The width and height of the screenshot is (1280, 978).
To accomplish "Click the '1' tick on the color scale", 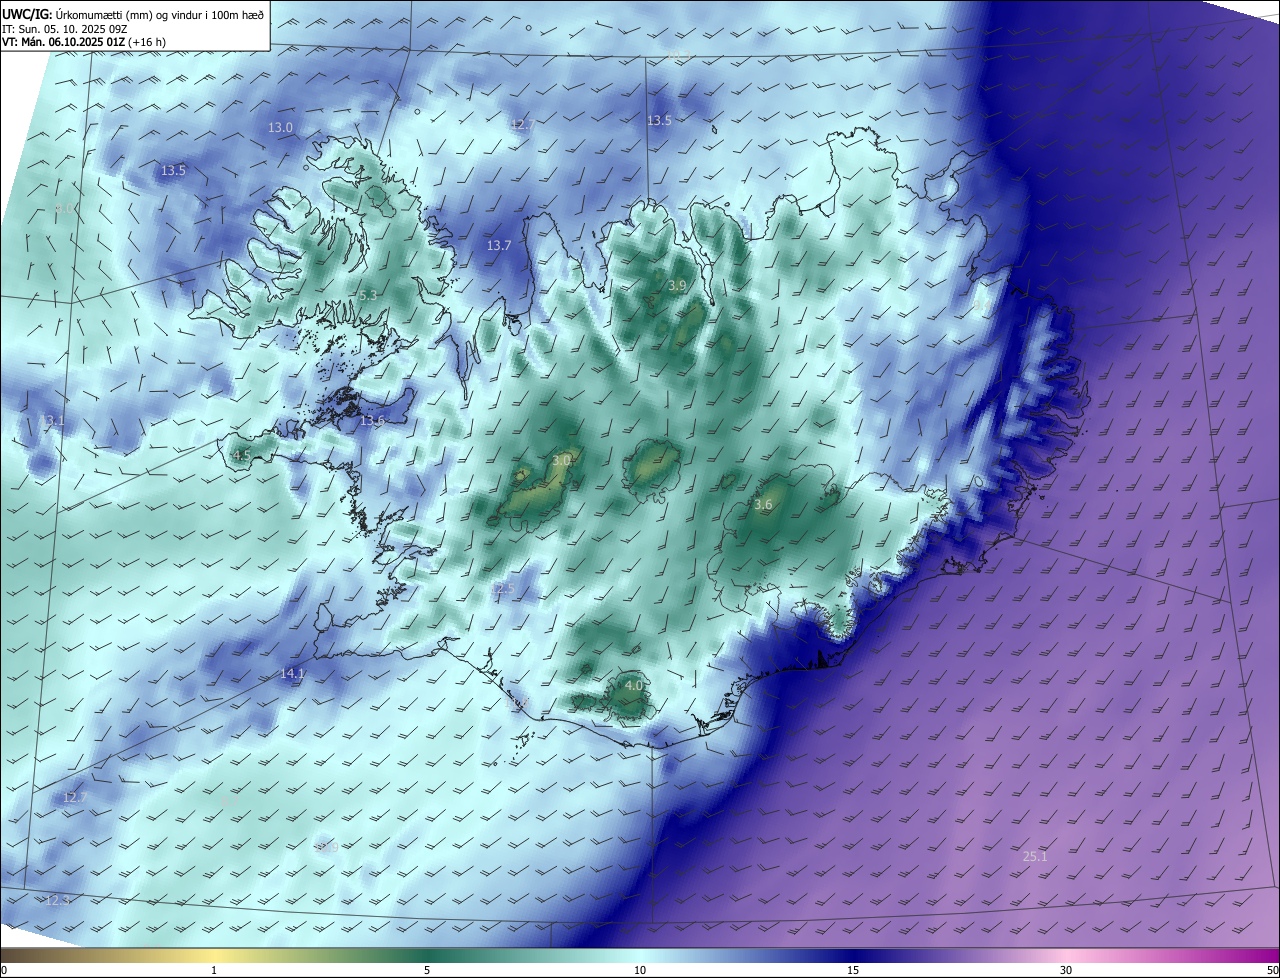I will 214,970.
